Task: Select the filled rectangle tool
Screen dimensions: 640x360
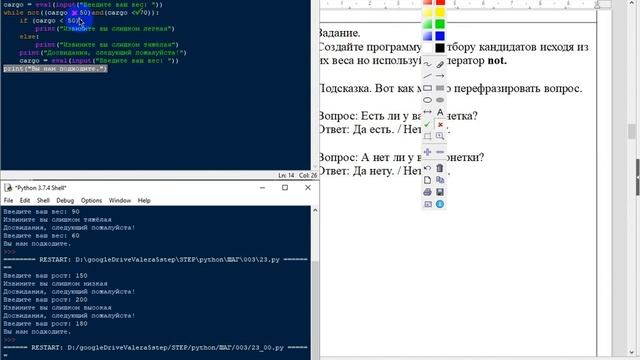Action: pos(440,88)
